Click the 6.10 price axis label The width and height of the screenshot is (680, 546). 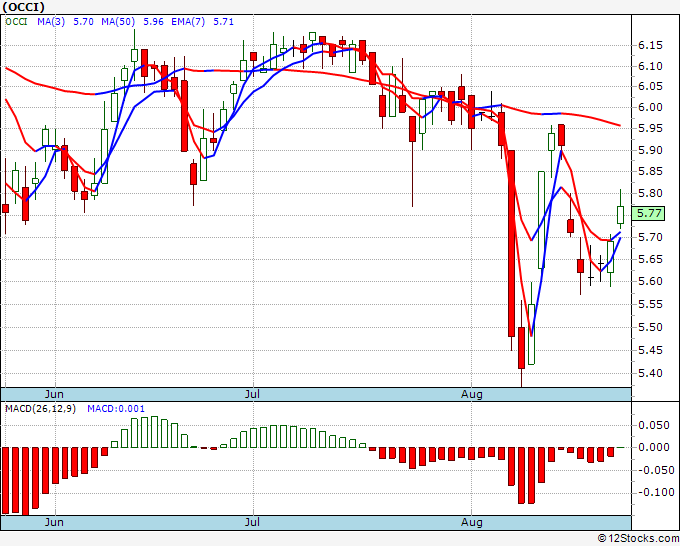(650, 66)
